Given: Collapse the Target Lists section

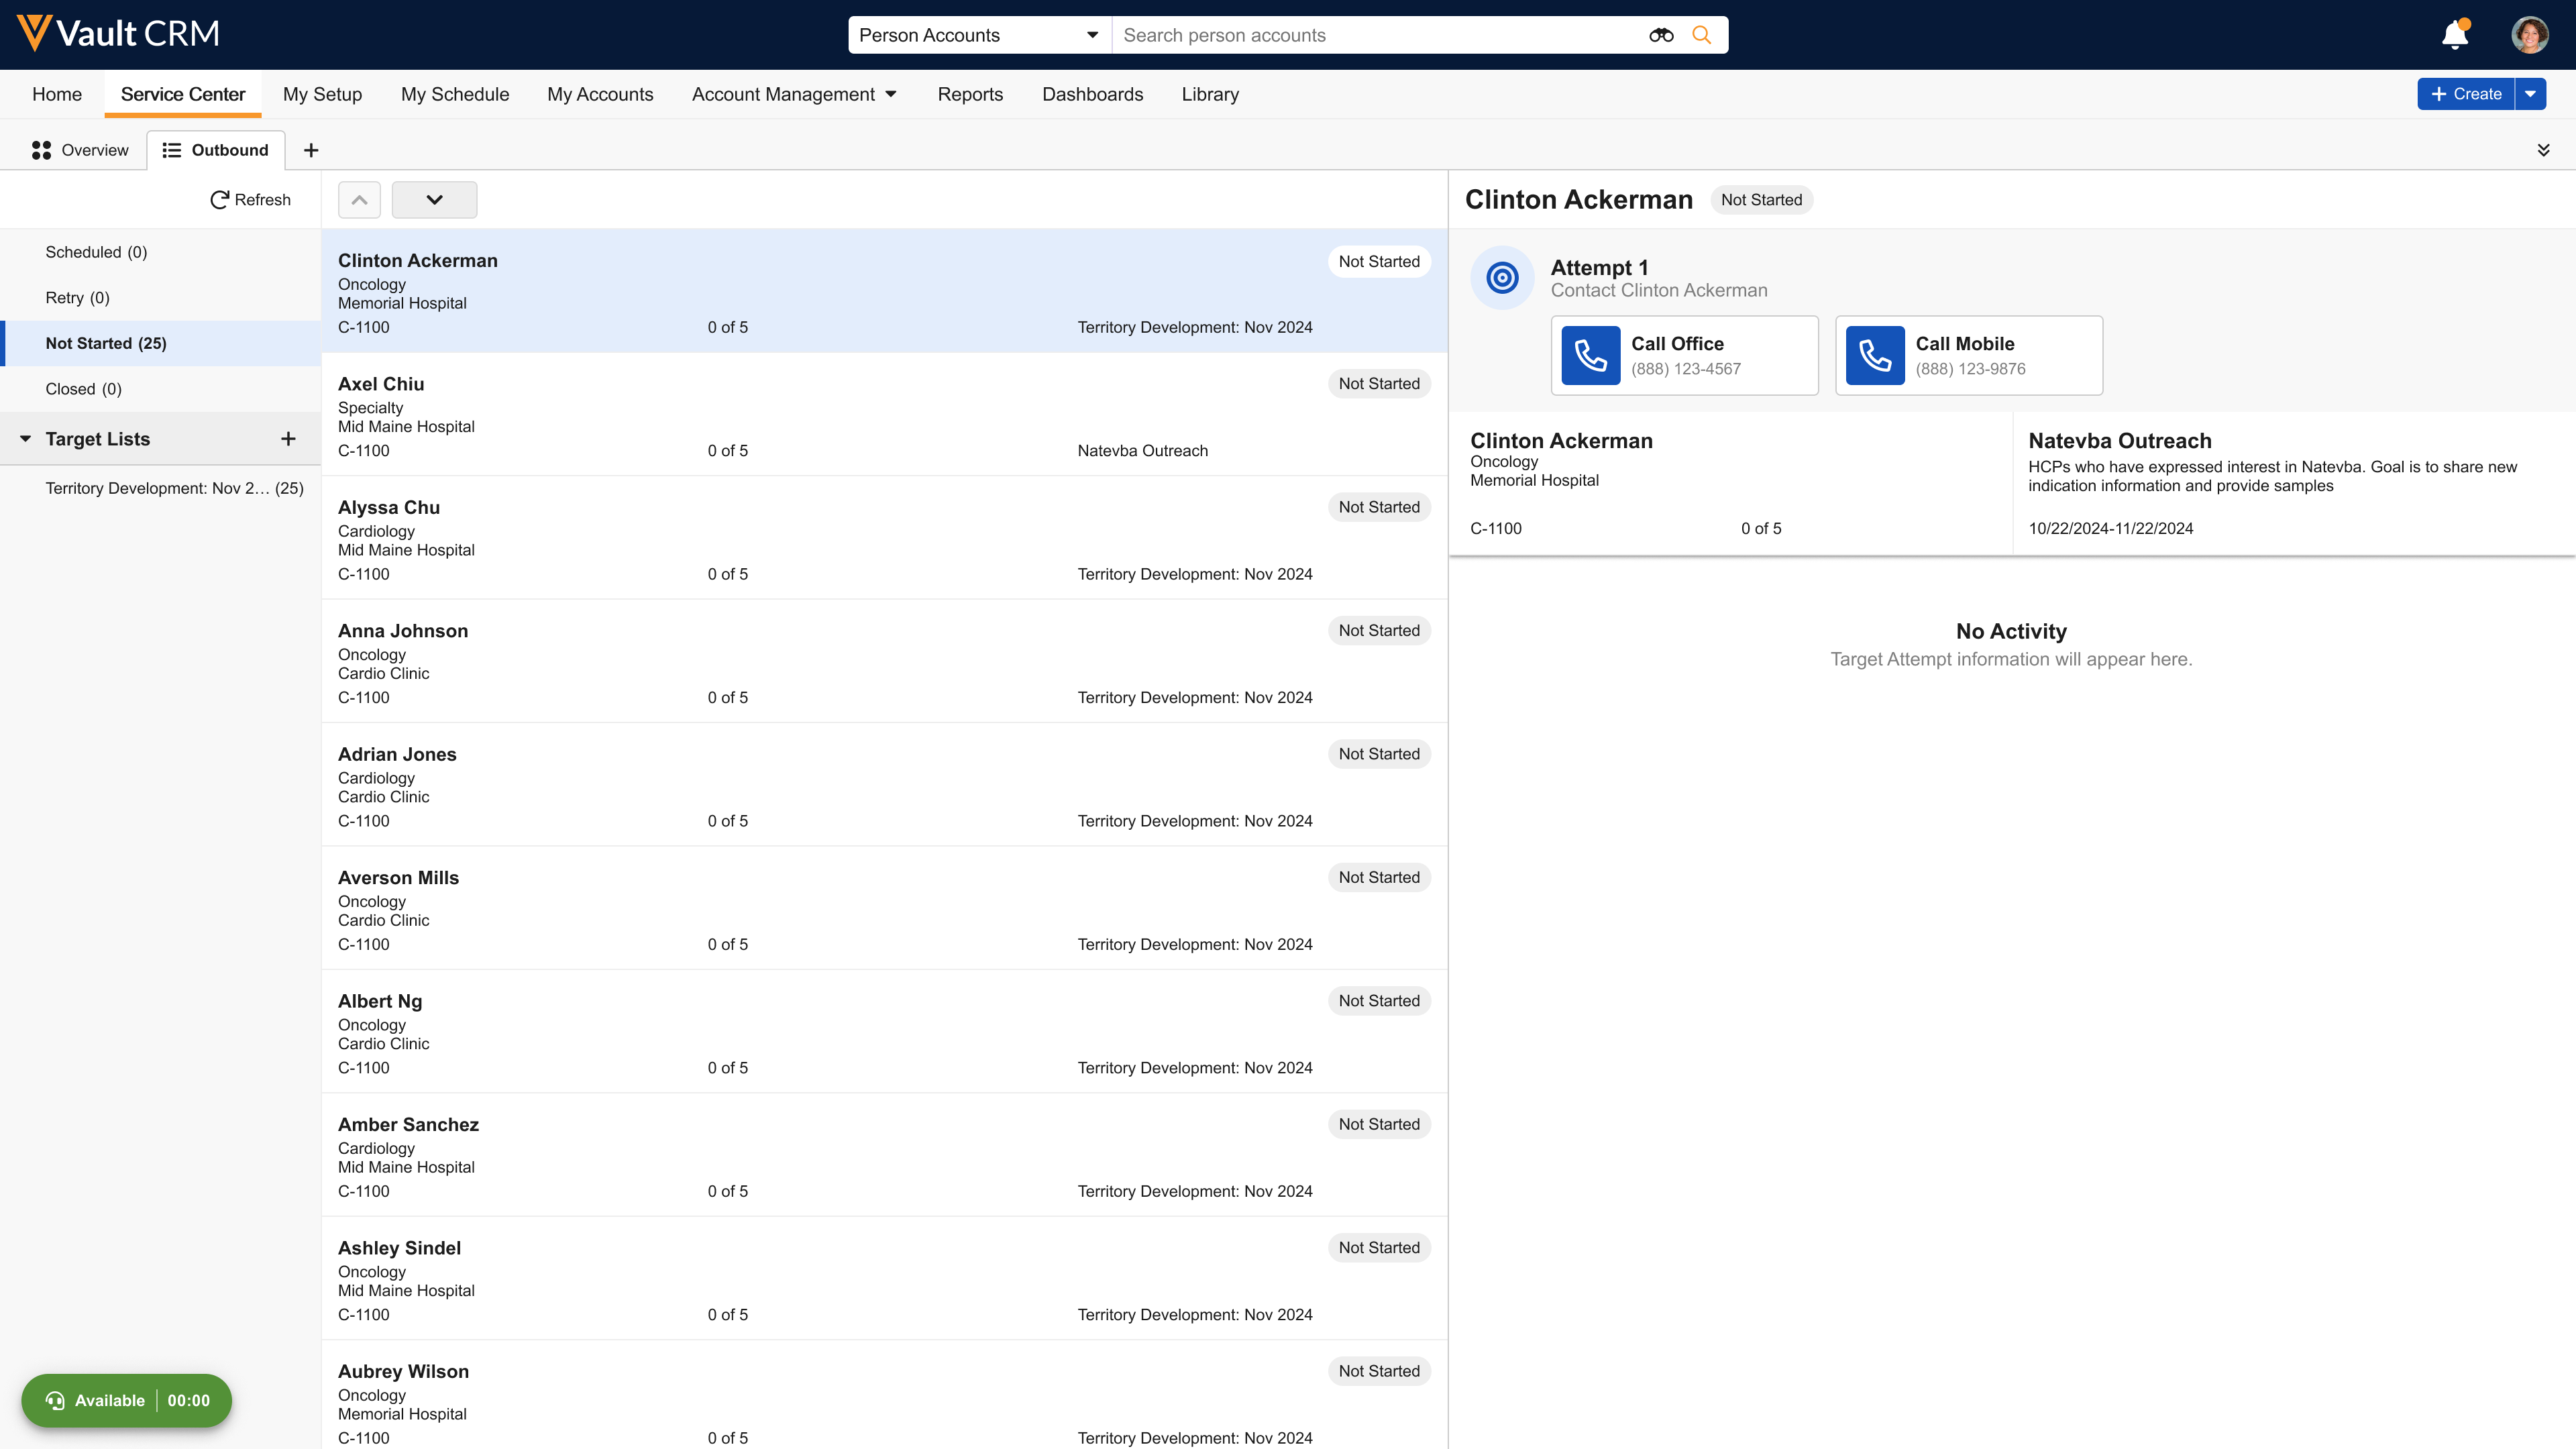Looking at the screenshot, I should coord(26,439).
